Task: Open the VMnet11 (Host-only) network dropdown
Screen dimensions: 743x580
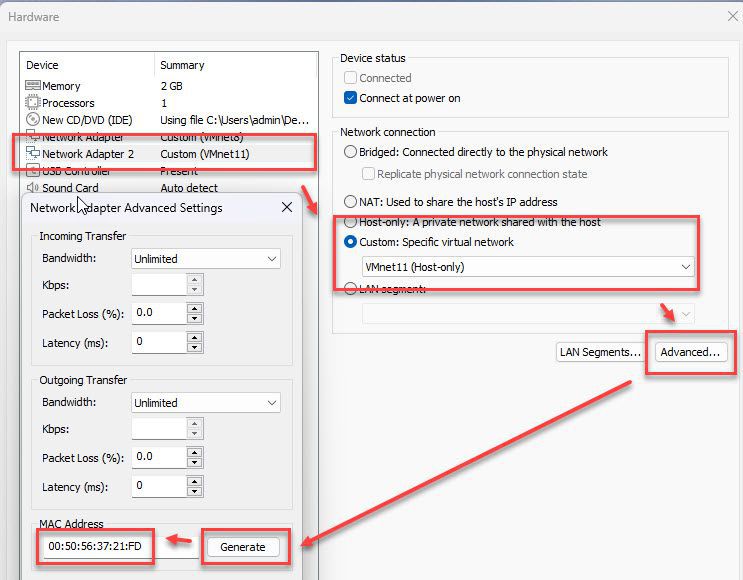Action: coord(528,267)
